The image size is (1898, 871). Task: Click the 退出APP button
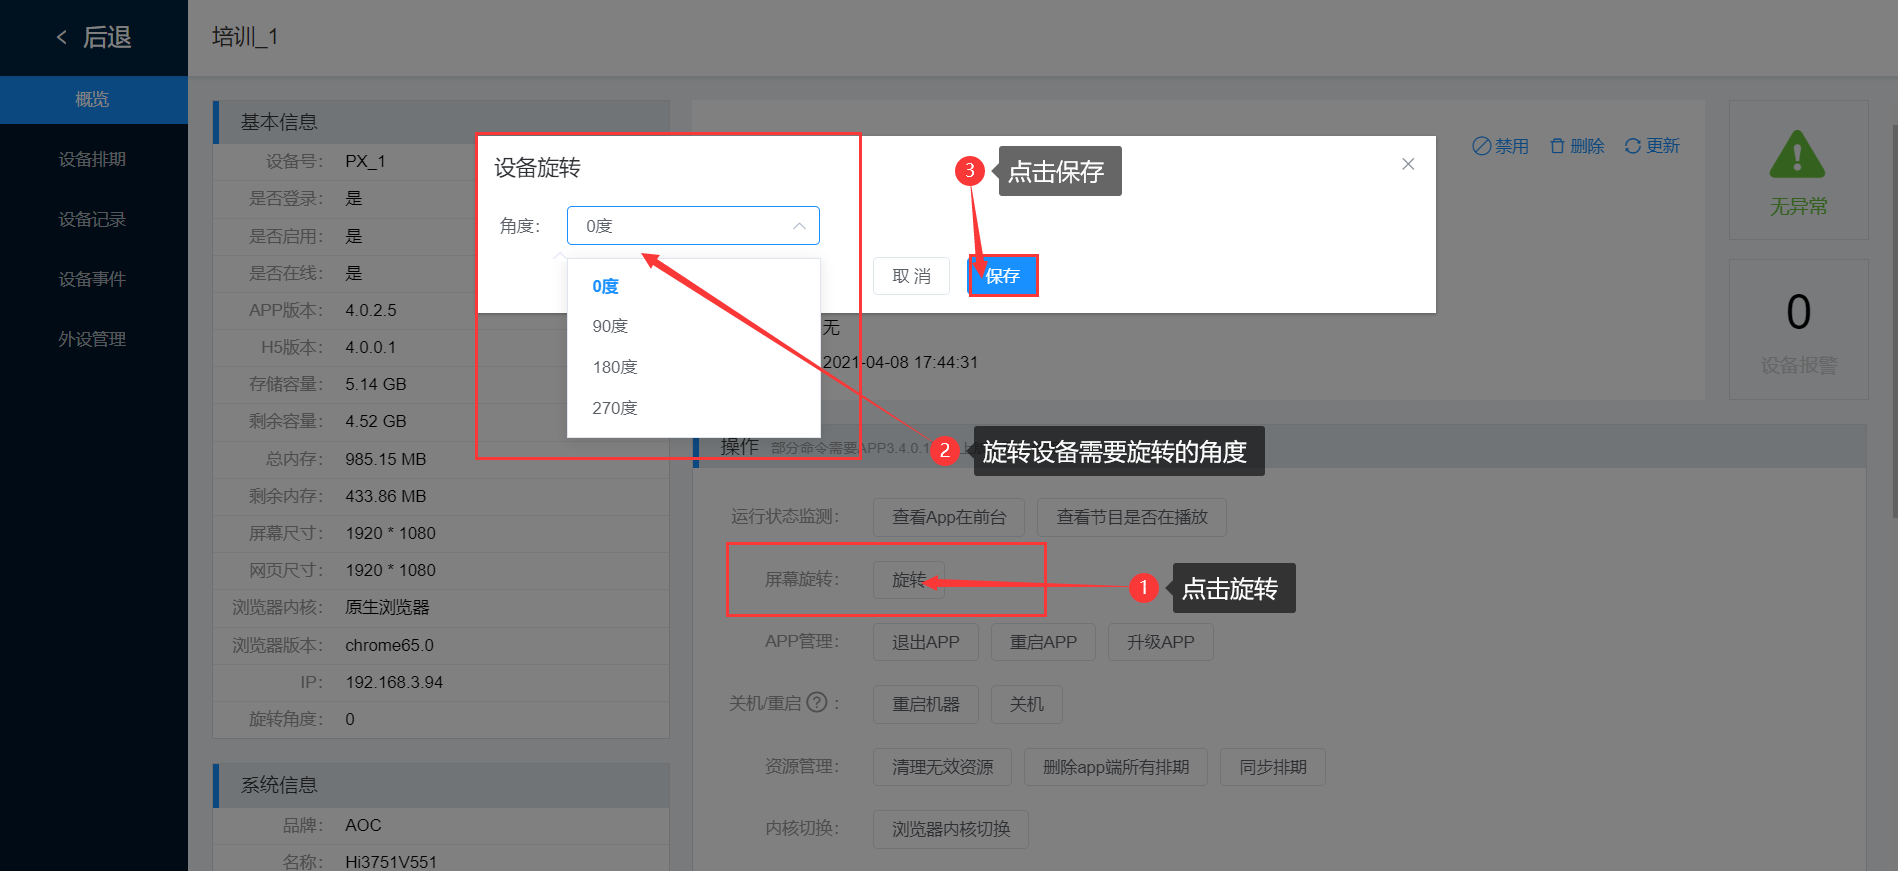(926, 642)
